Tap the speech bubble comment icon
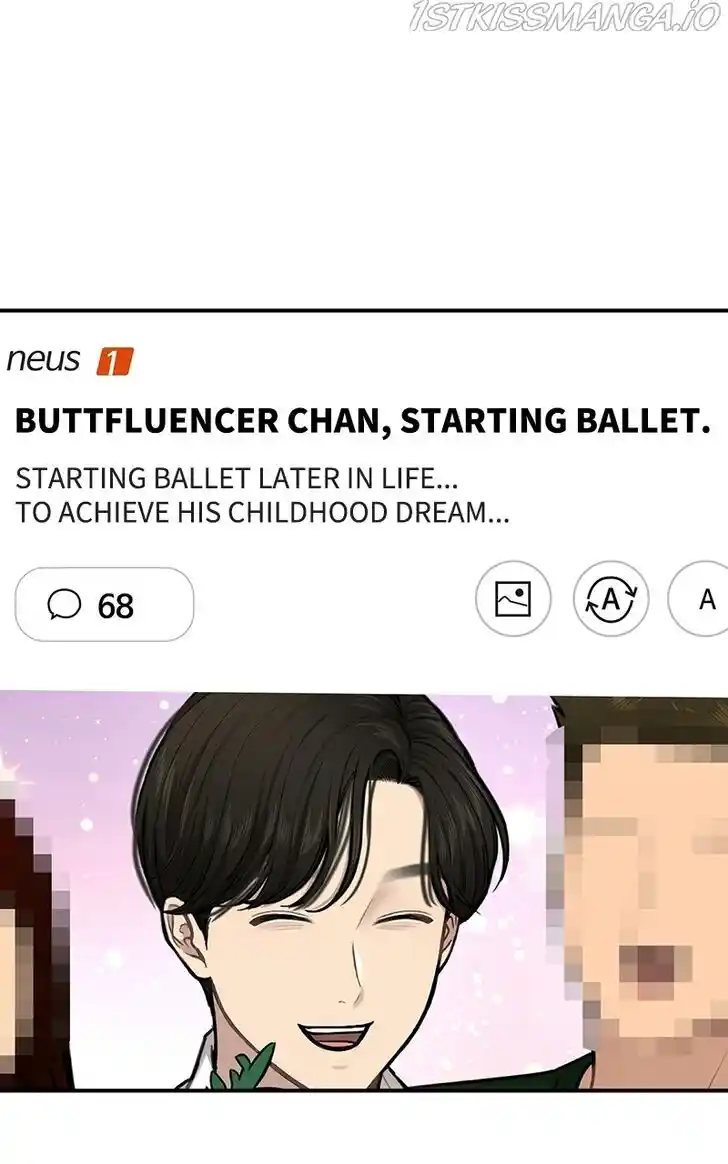This screenshot has width=728, height=1164. 65,604
